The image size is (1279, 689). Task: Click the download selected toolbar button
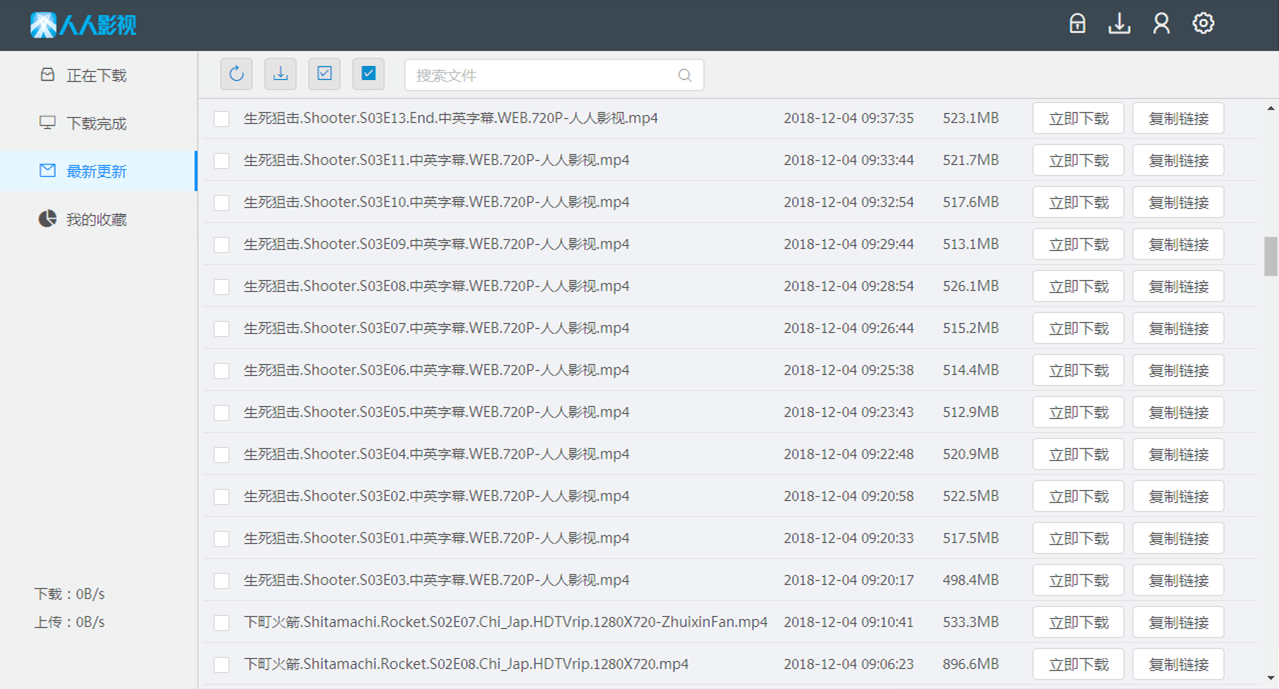pos(281,74)
